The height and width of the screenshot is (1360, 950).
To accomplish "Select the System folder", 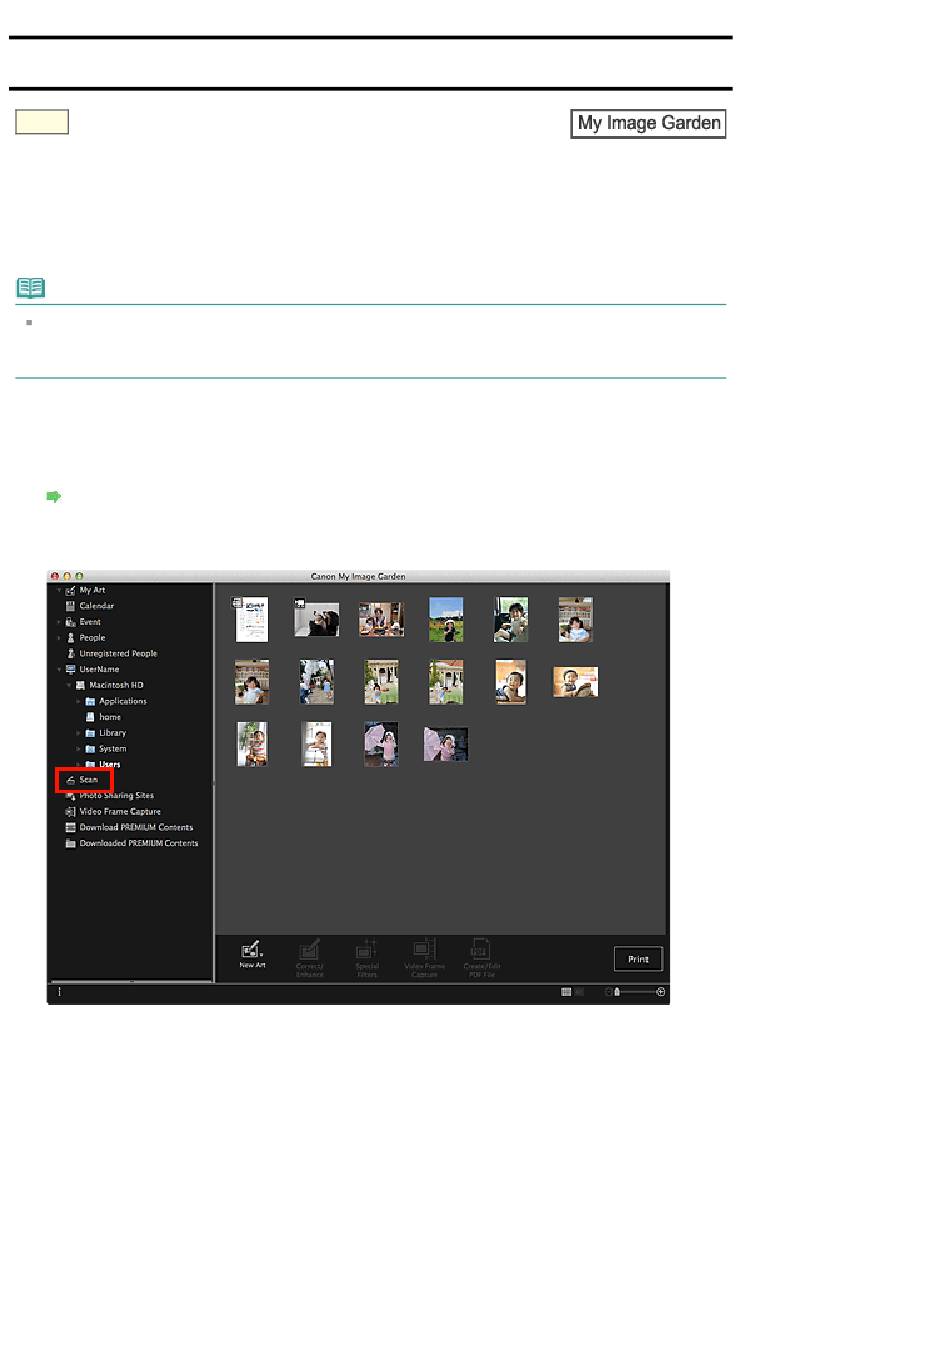I will 105,749.
